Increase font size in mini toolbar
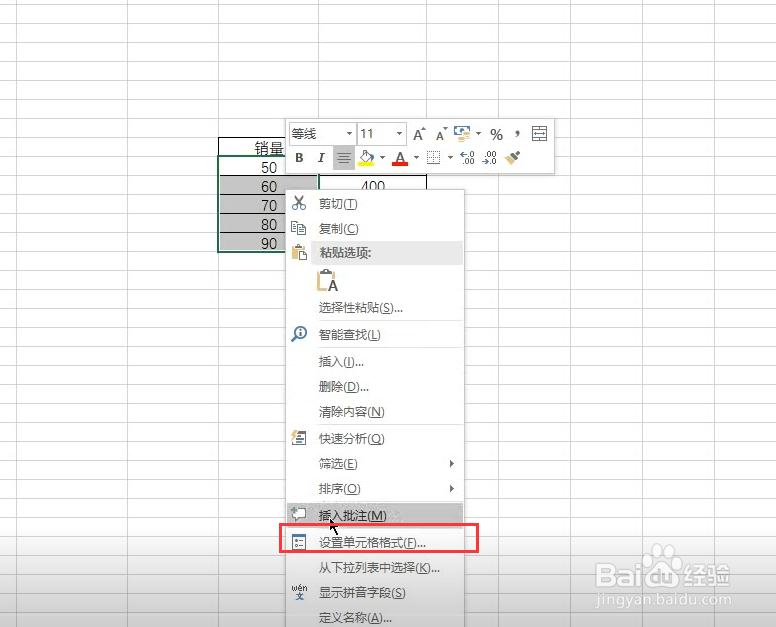Image resolution: width=776 pixels, height=627 pixels. tap(419, 134)
